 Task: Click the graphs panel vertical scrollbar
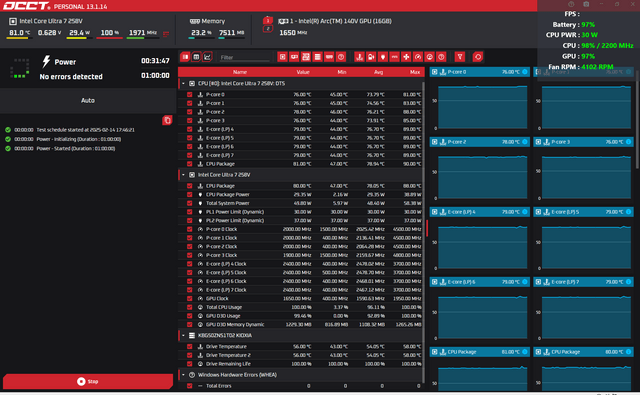tap(638, 120)
